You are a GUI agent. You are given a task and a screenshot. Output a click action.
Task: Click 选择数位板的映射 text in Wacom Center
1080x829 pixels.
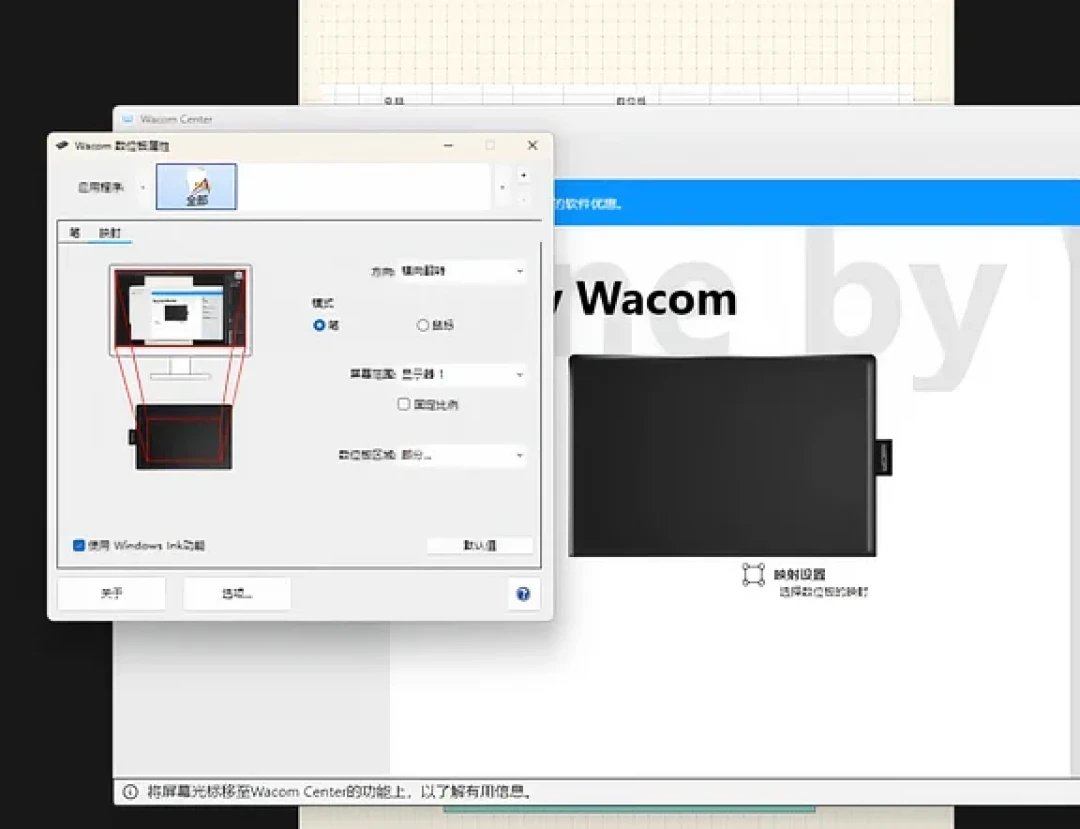pyautogui.click(x=824, y=591)
